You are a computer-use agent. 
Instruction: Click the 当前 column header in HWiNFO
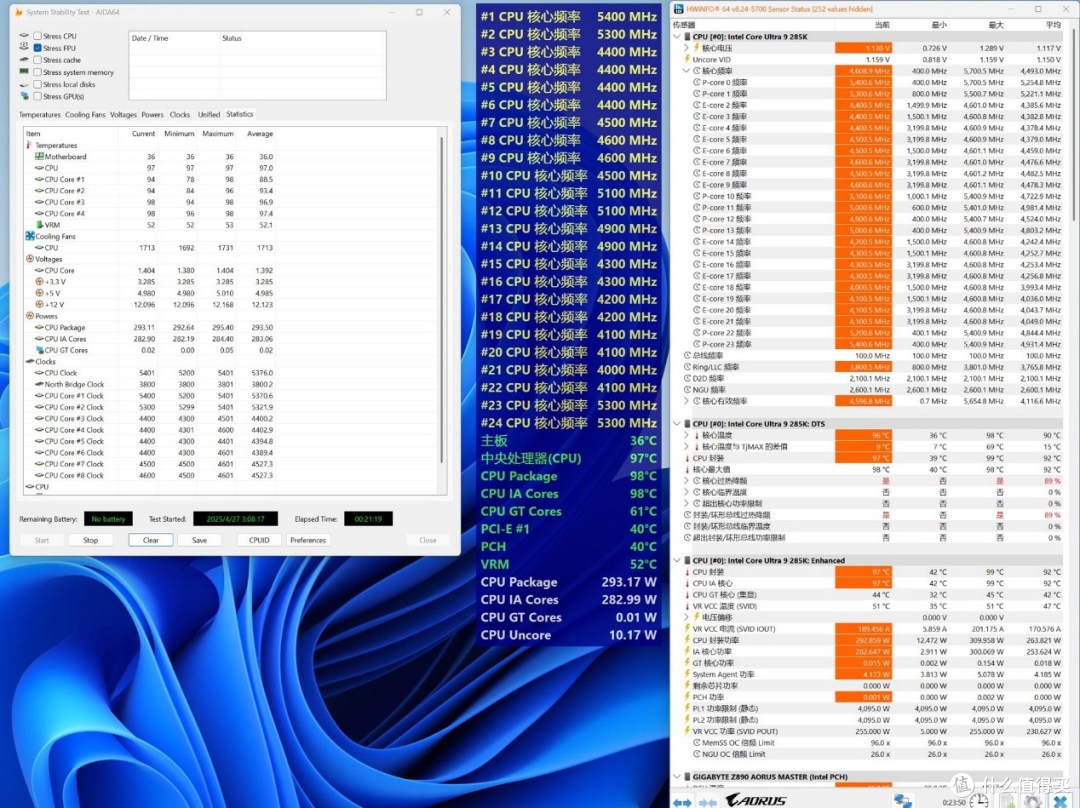[882, 25]
